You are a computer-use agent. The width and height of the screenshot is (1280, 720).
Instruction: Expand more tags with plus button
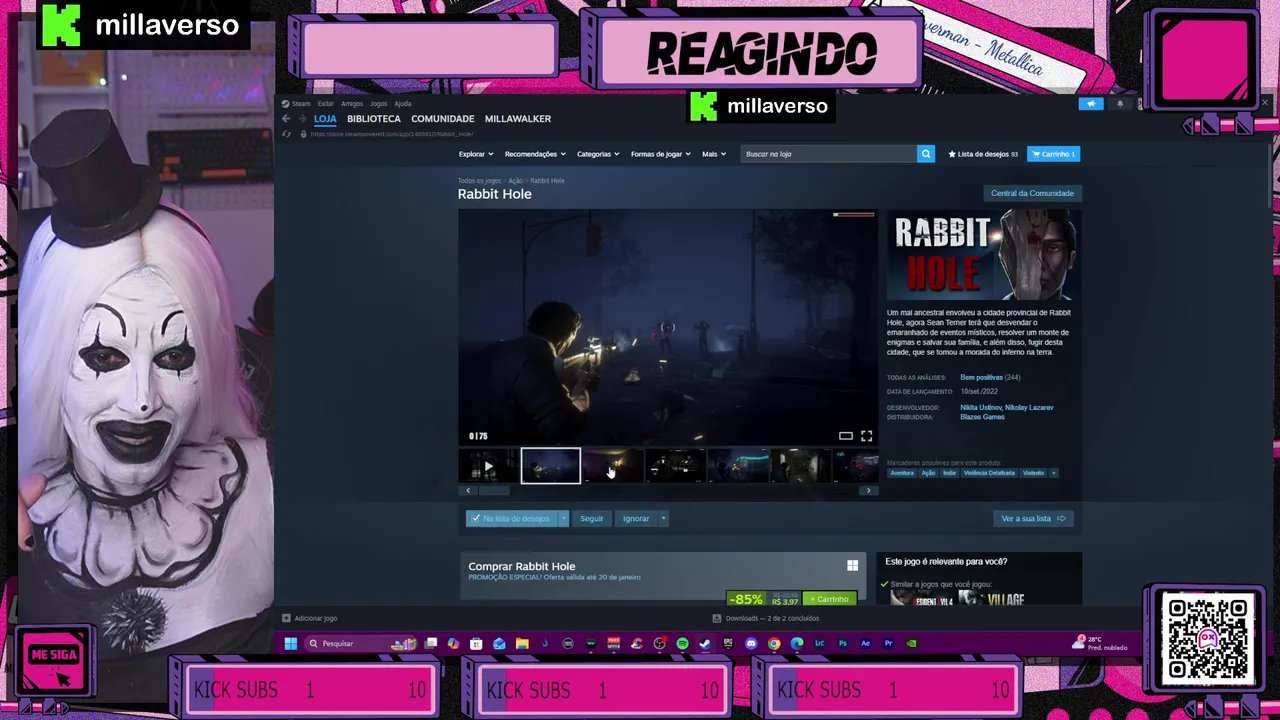pos(1053,473)
